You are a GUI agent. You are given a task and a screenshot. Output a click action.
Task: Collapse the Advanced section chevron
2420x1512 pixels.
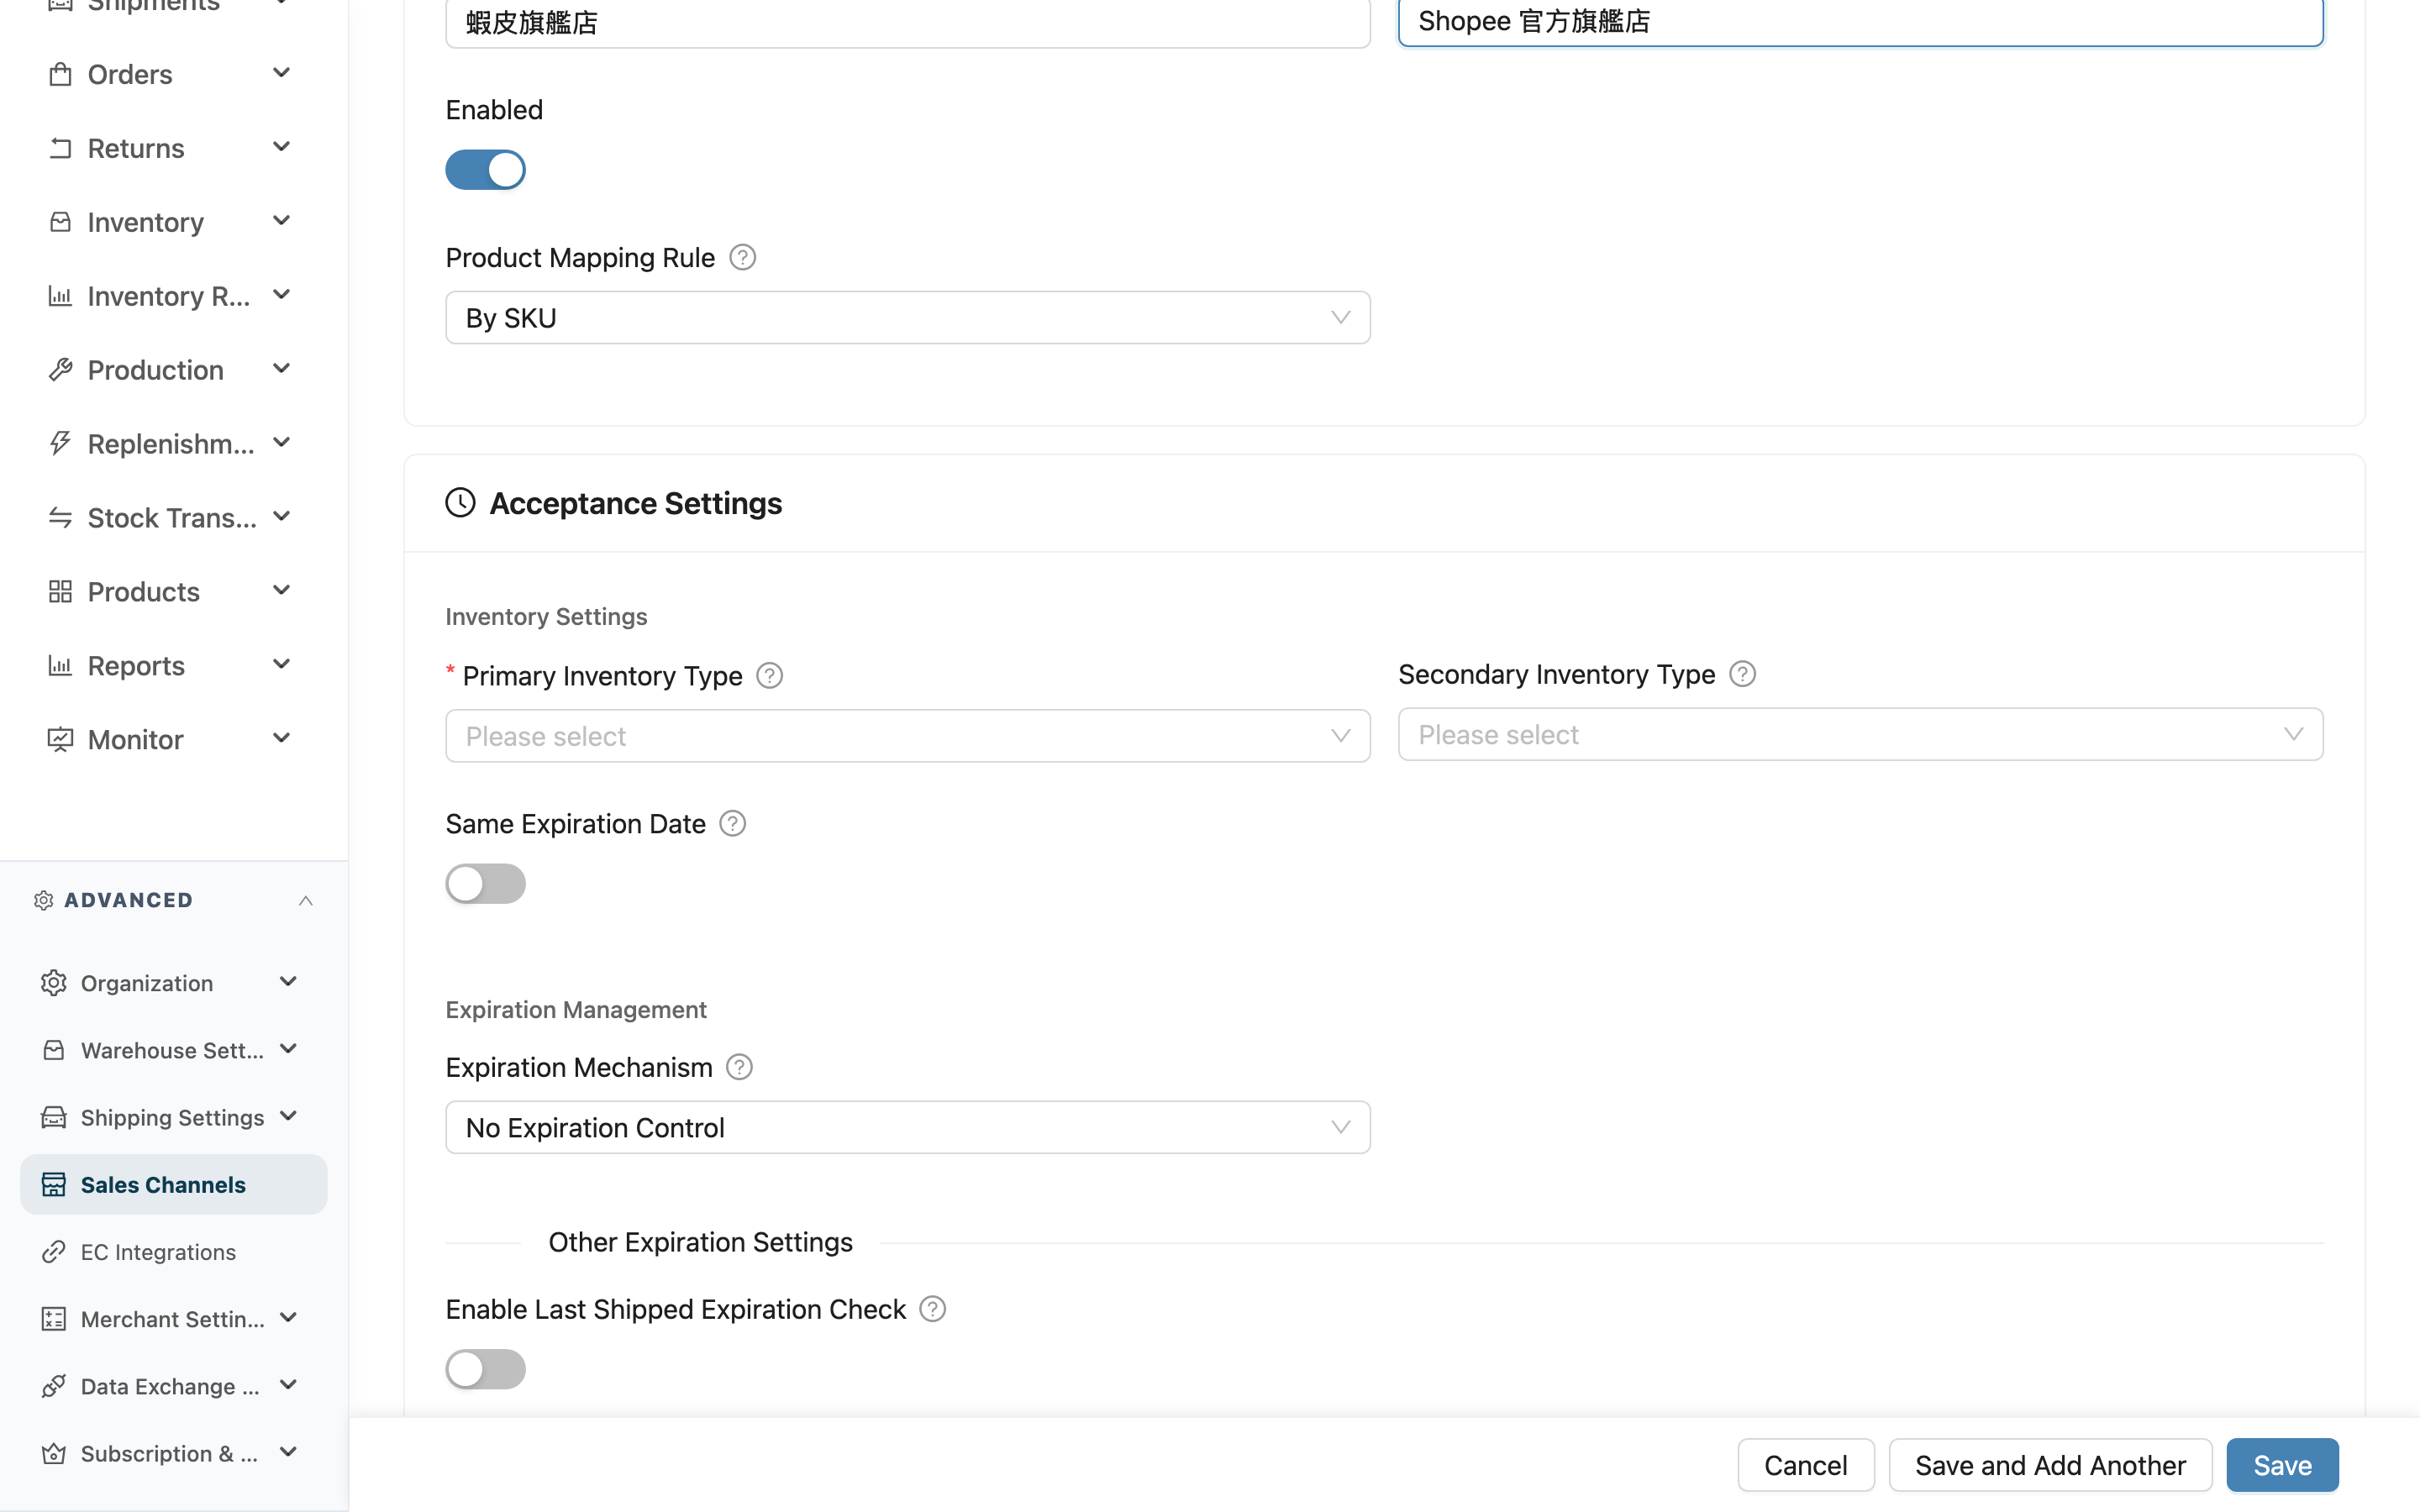[x=306, y=901]
